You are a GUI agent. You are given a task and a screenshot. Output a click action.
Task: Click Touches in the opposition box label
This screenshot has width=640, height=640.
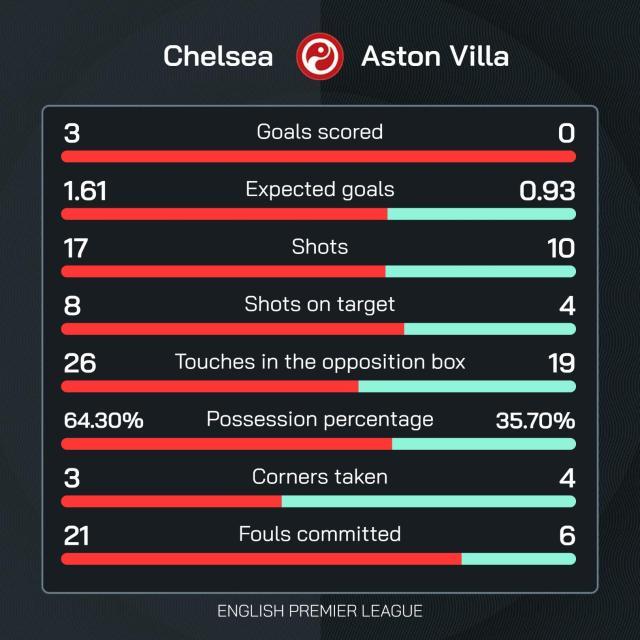(319, 361)
